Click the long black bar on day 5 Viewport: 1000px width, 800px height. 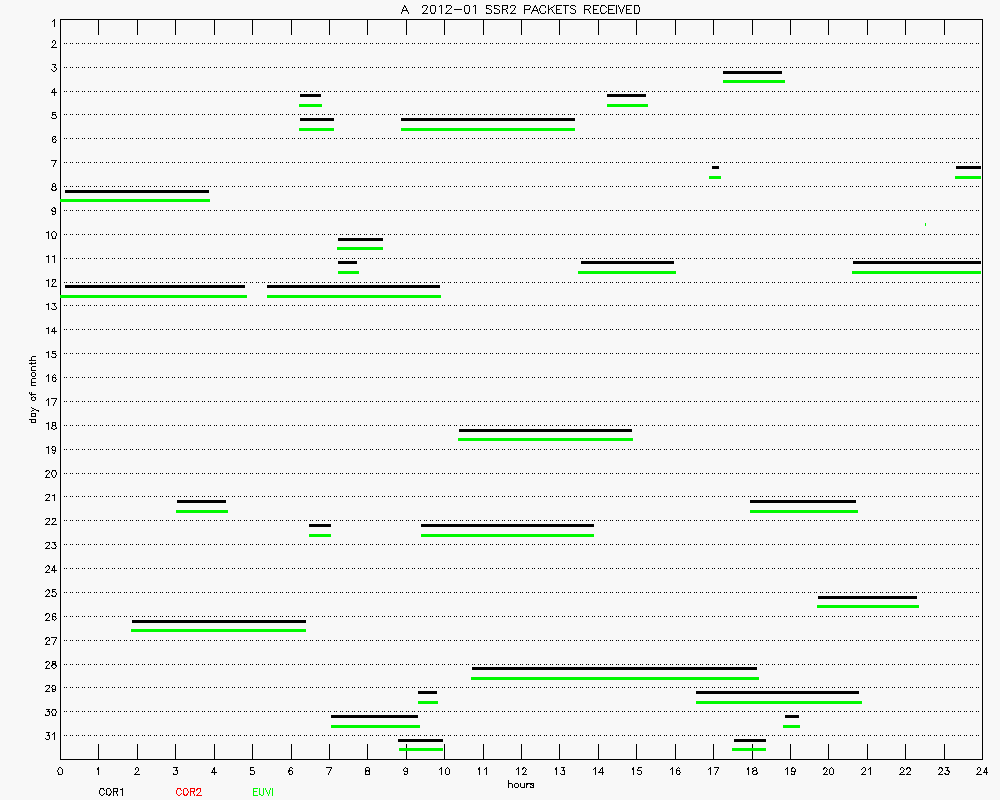click(488, 119)
